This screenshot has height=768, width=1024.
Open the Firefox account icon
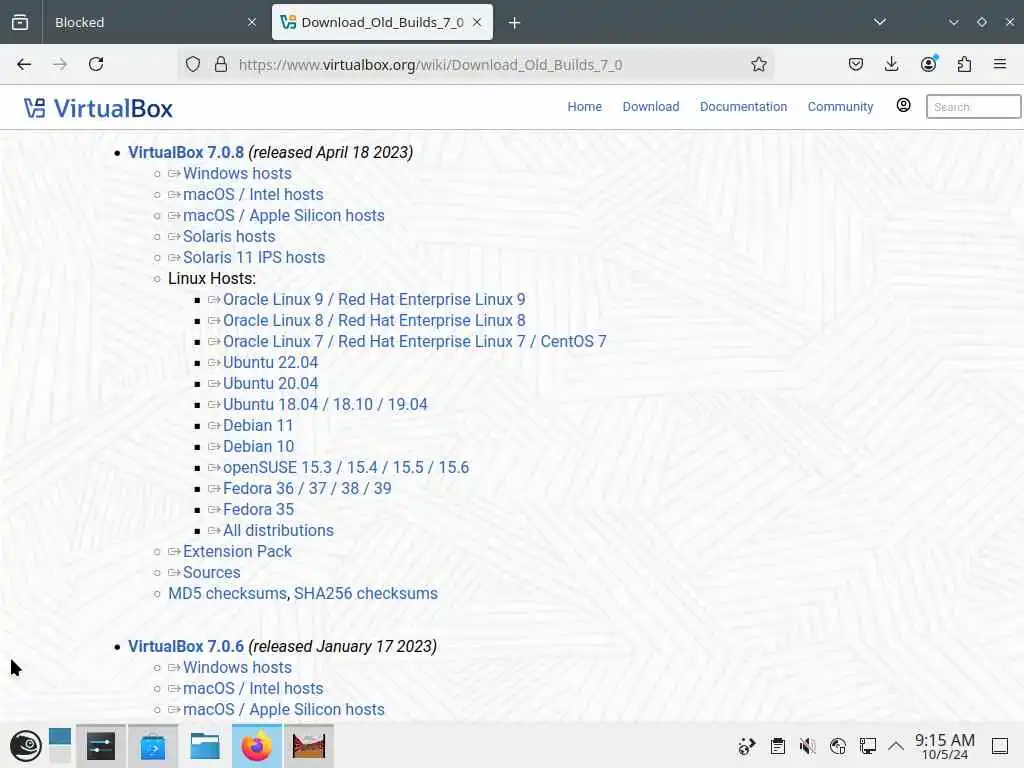928,64
